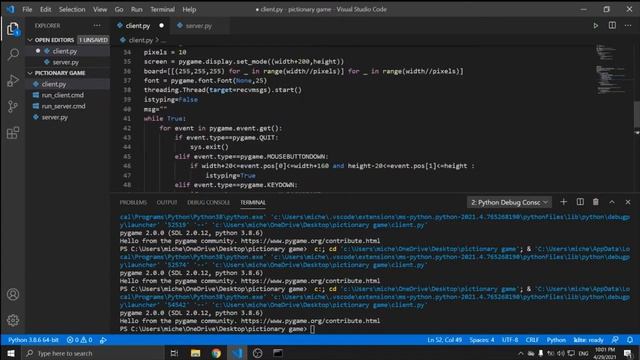Open the Search view in activity bar
Screen dimensions: 640x360
coord(13,54)
